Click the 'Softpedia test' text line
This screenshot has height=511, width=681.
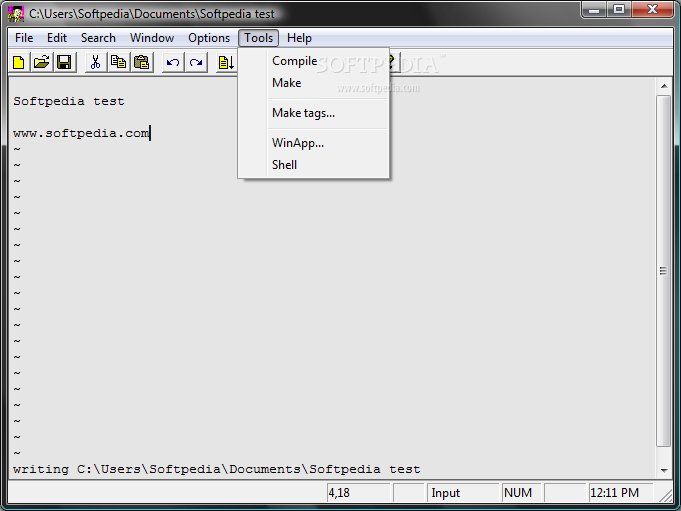[x=69, y=102]
